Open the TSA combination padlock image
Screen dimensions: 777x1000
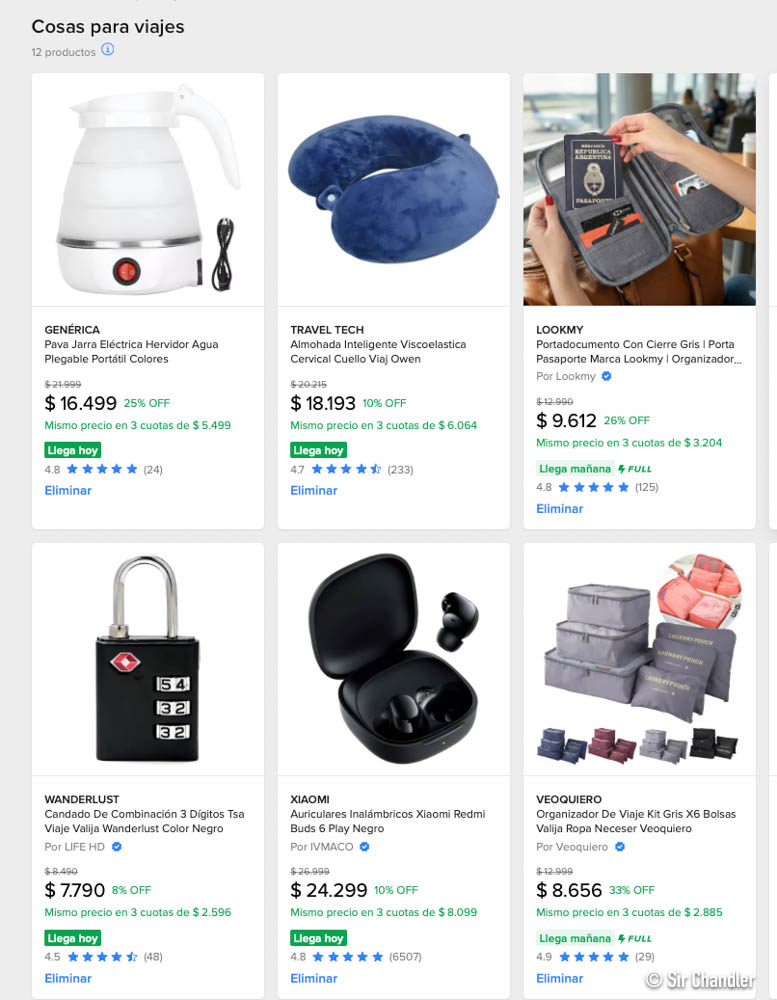(148, 659)
